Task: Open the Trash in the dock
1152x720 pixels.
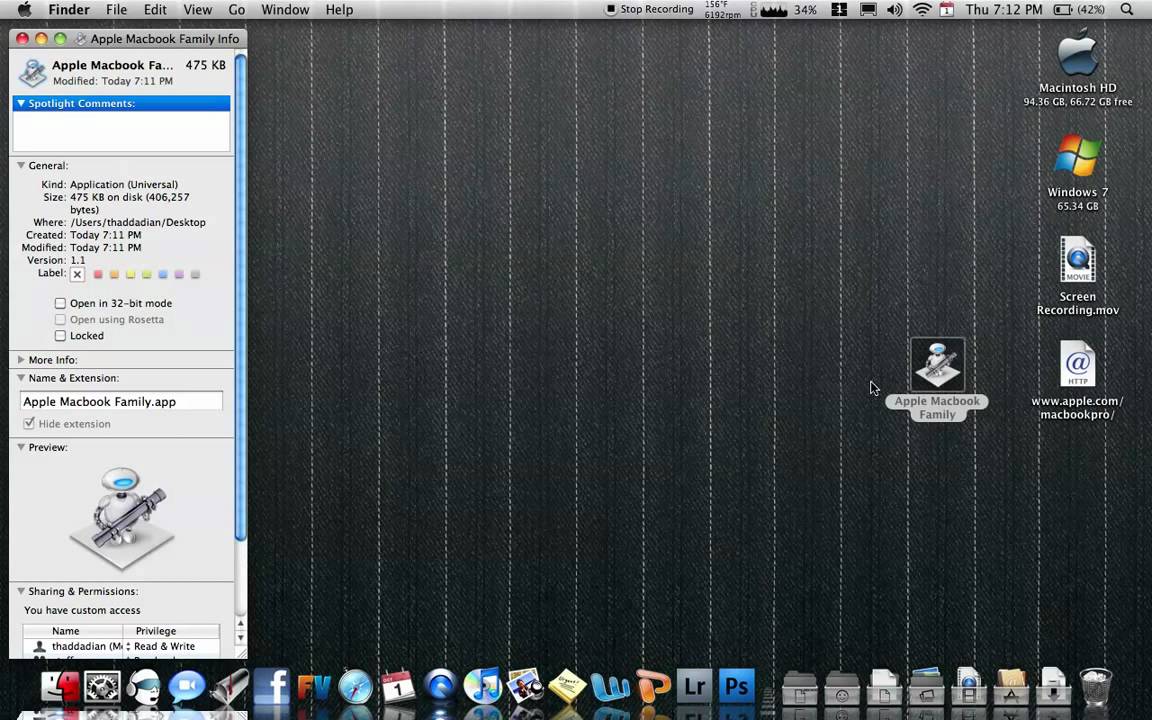Action: click(1095, 686)
